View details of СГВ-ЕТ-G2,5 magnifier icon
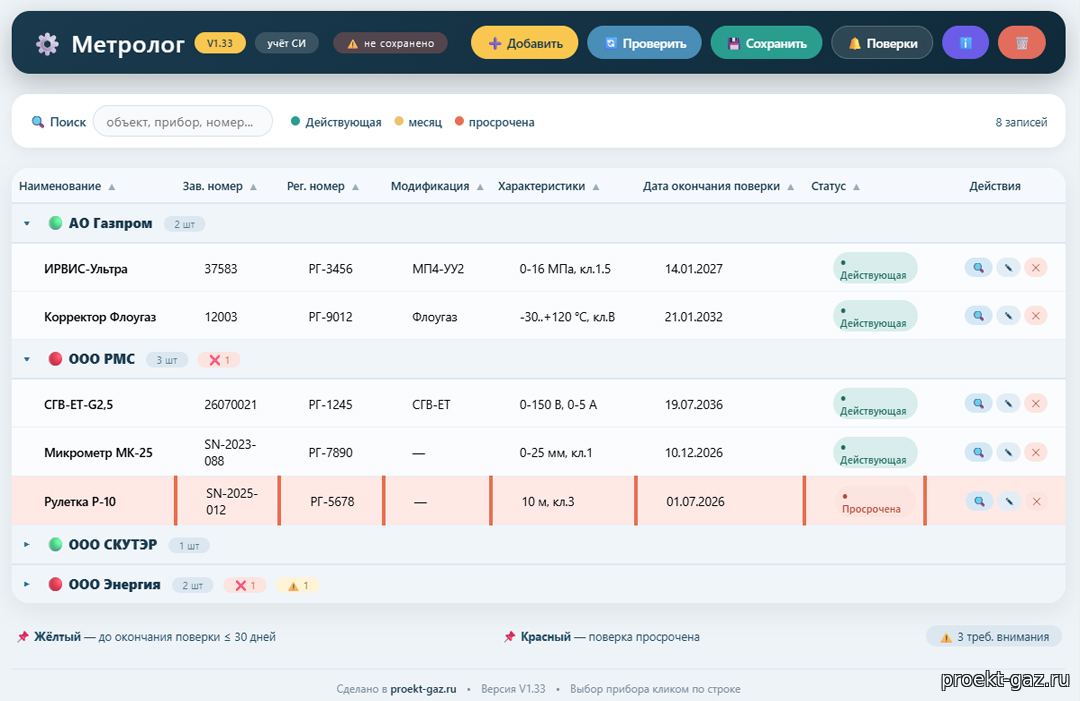The image size is (1080, 701). [978, 404]
